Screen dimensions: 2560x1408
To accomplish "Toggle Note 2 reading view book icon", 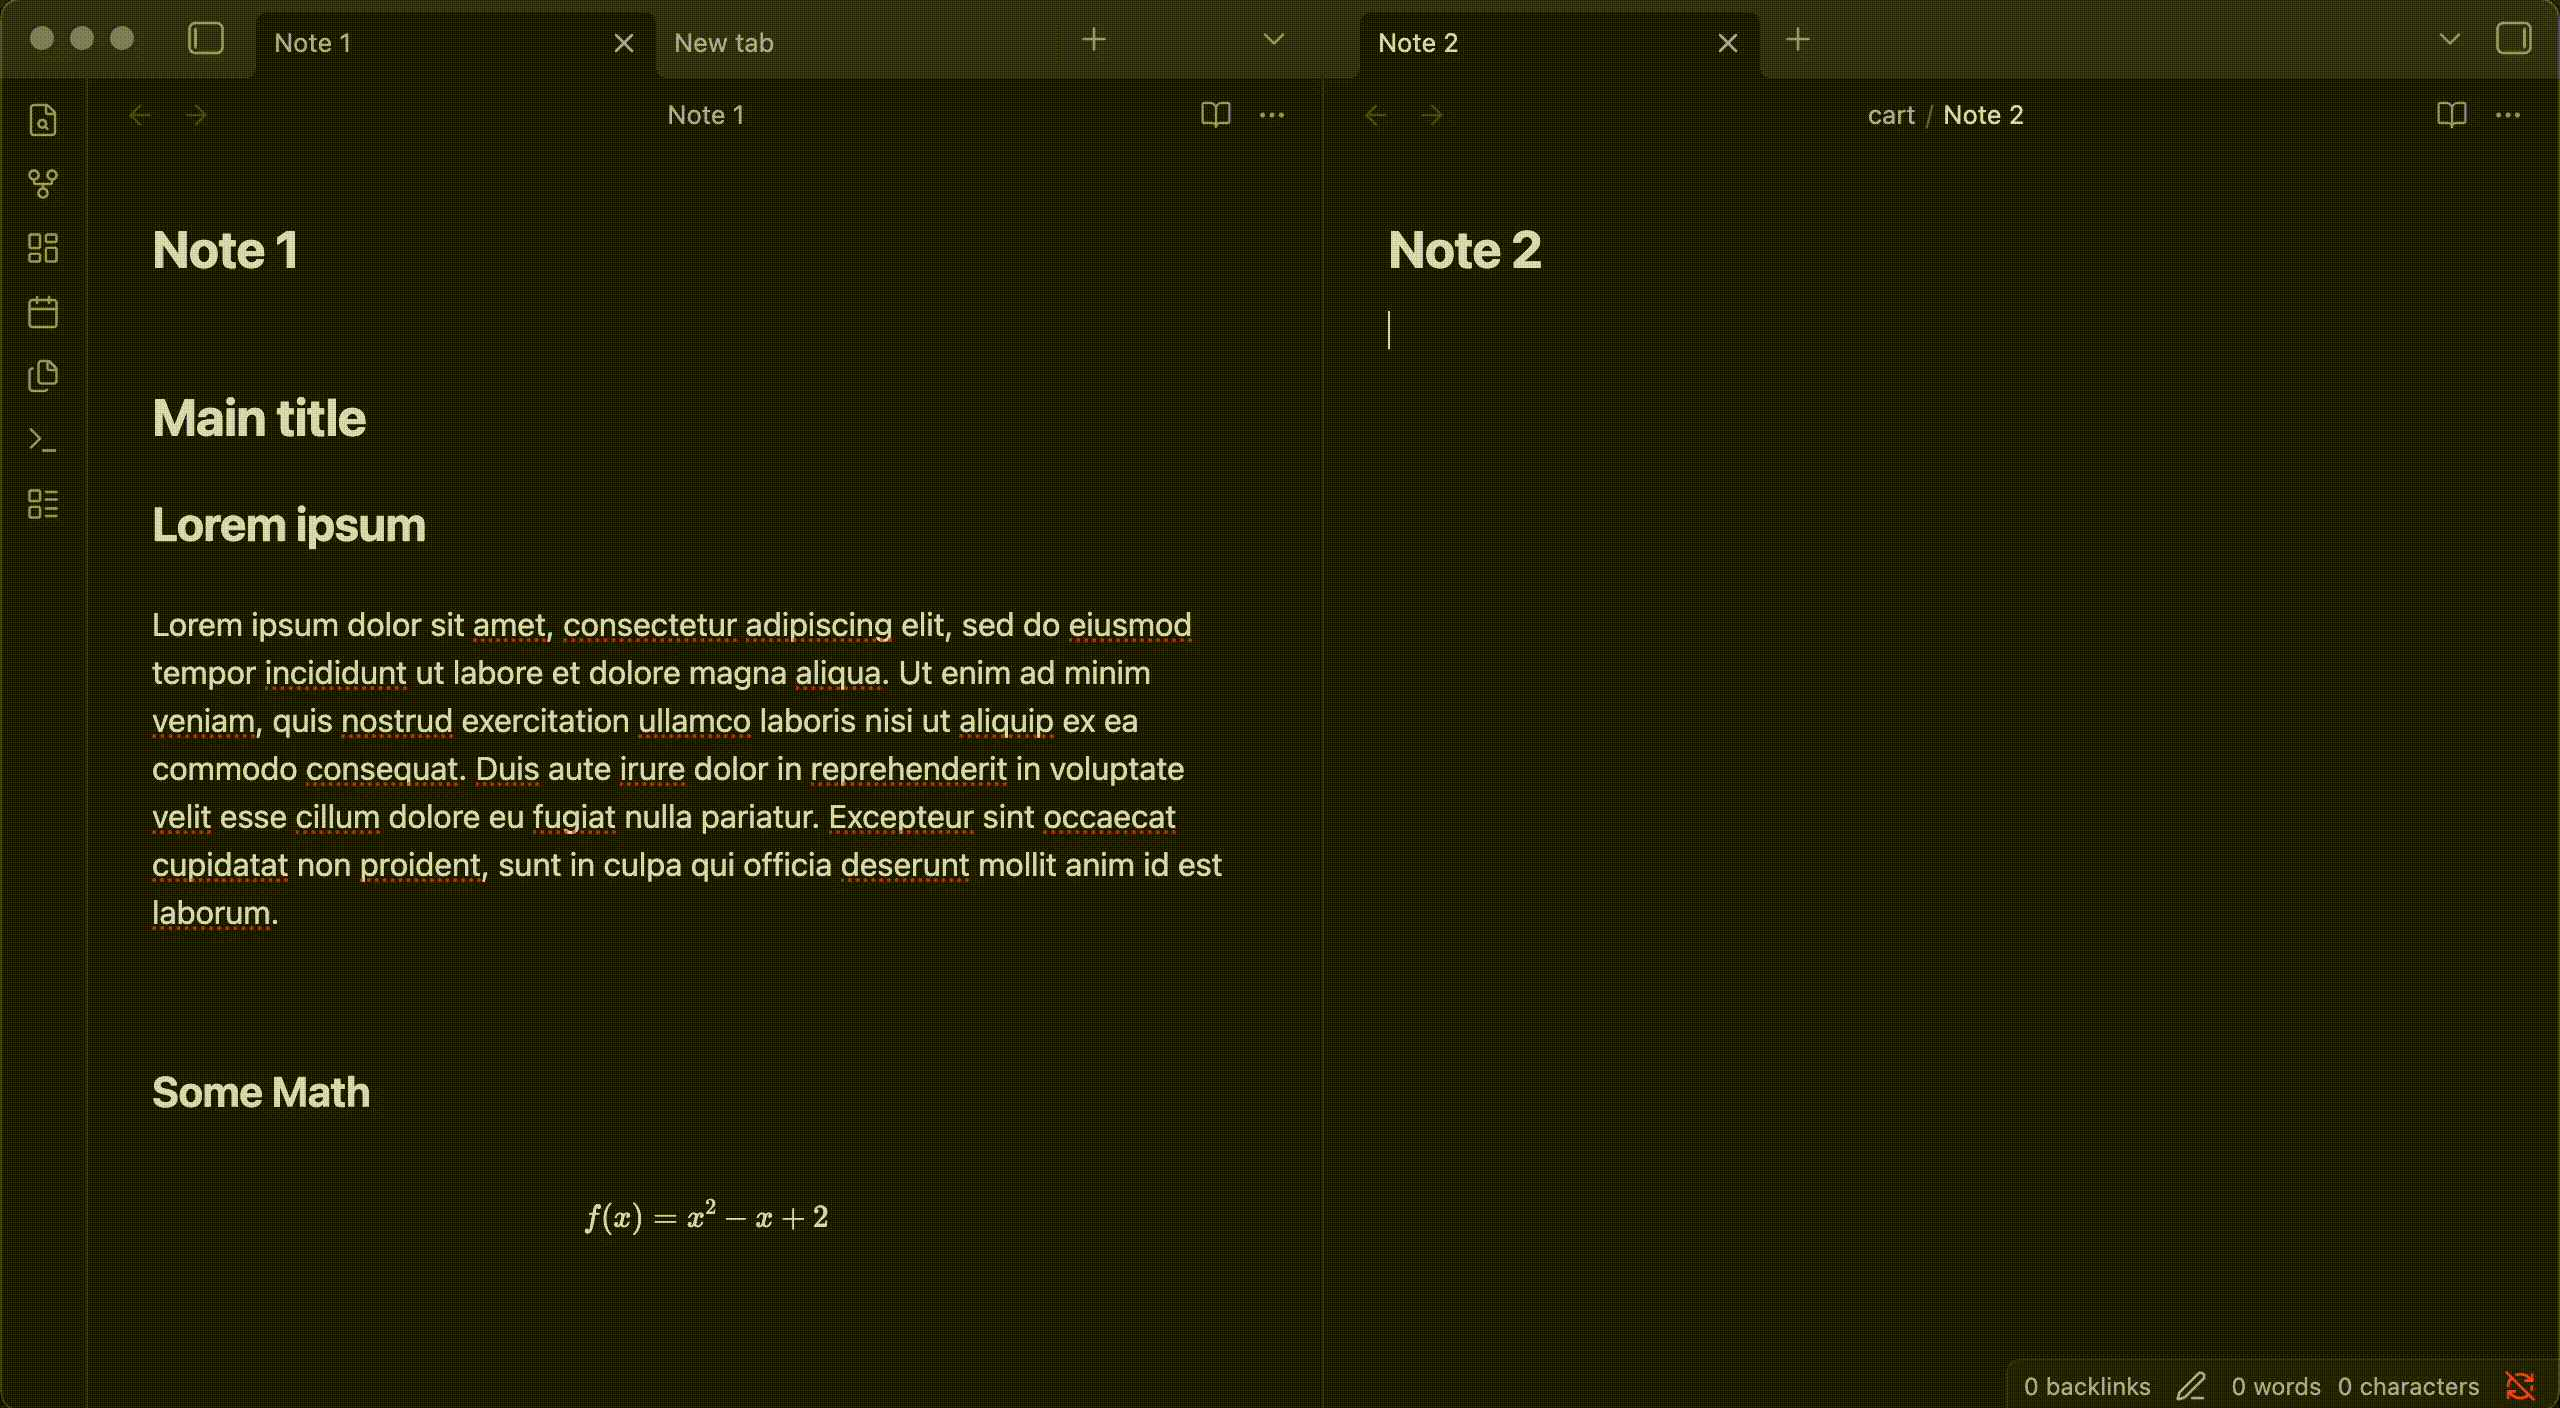I will [x=2451, y=115].
